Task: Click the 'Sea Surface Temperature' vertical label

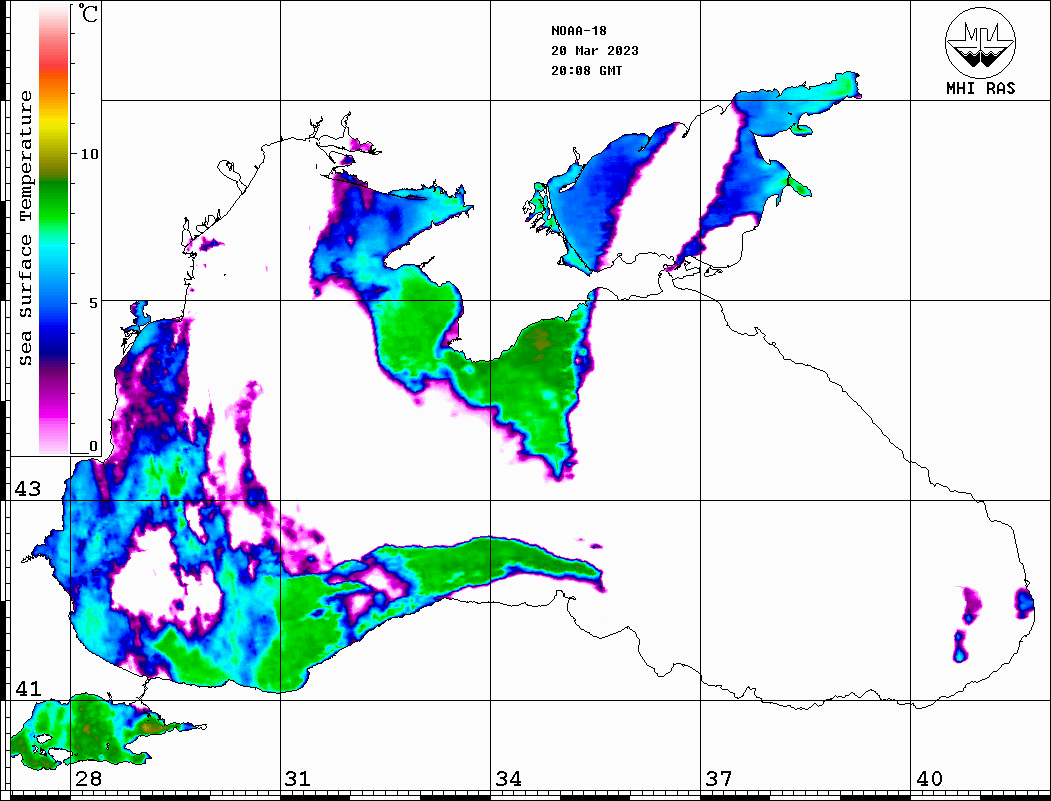Action: tap(25, 228)
